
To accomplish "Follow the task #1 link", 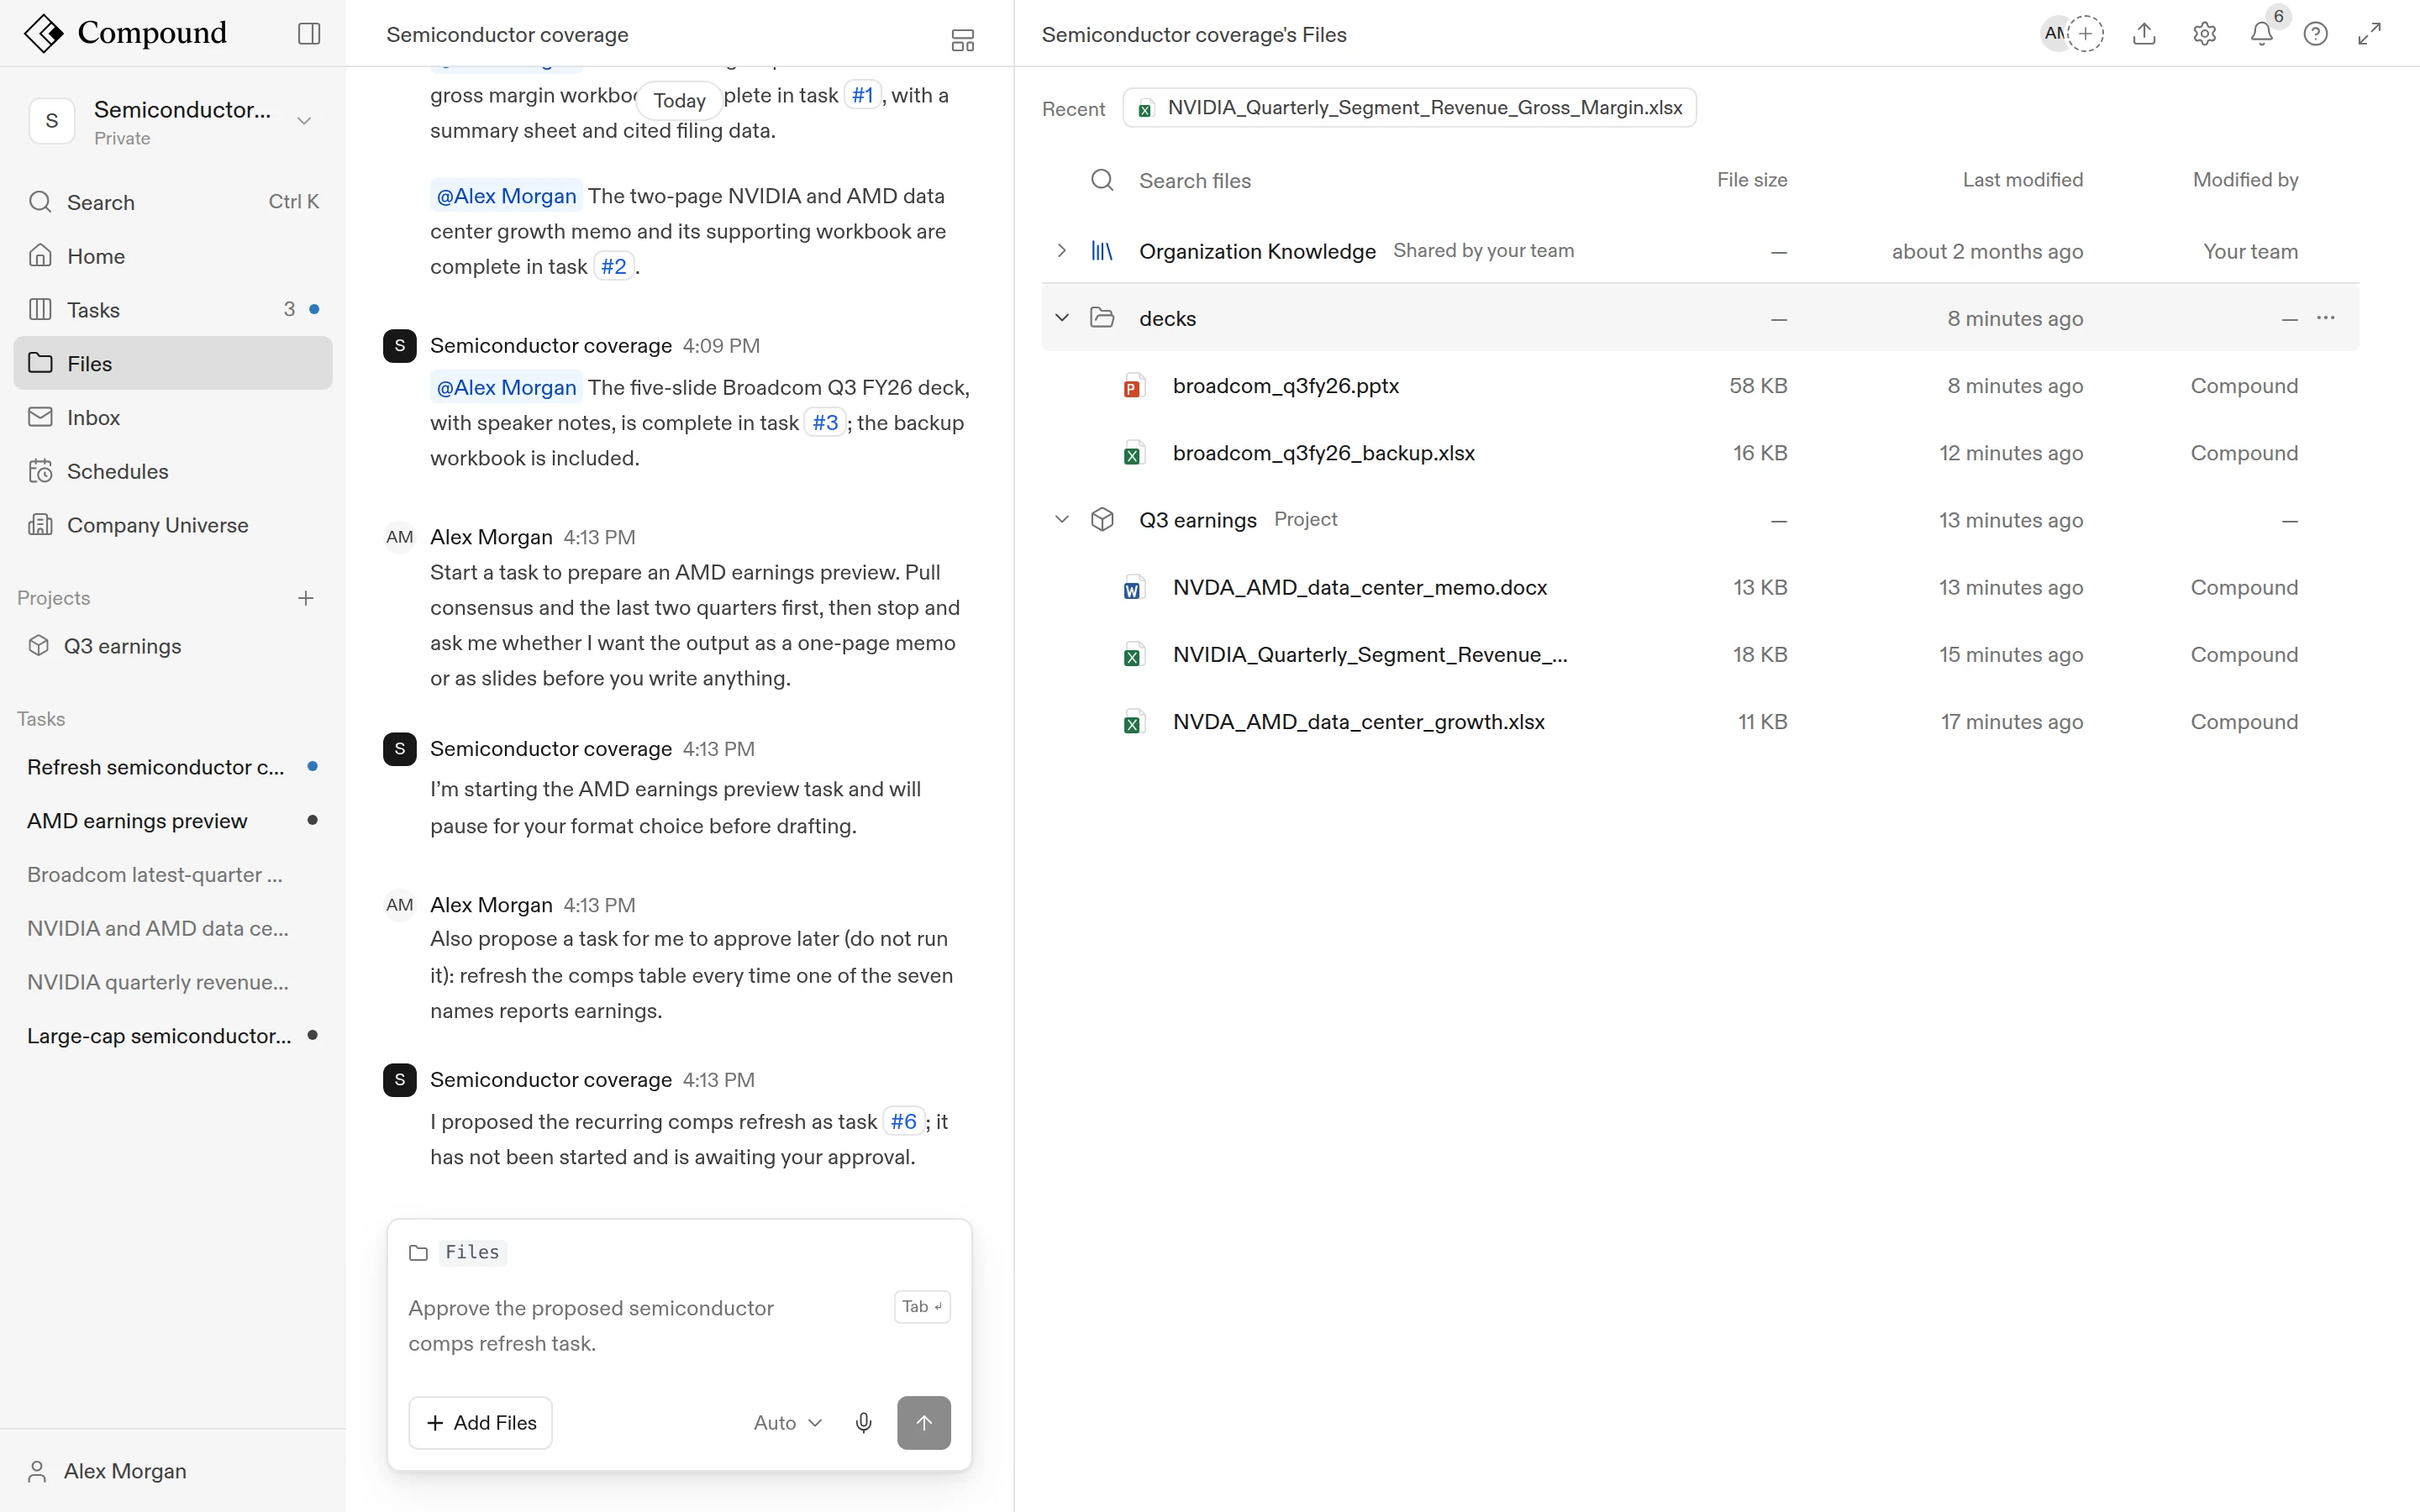I will [x=863, y=96].
